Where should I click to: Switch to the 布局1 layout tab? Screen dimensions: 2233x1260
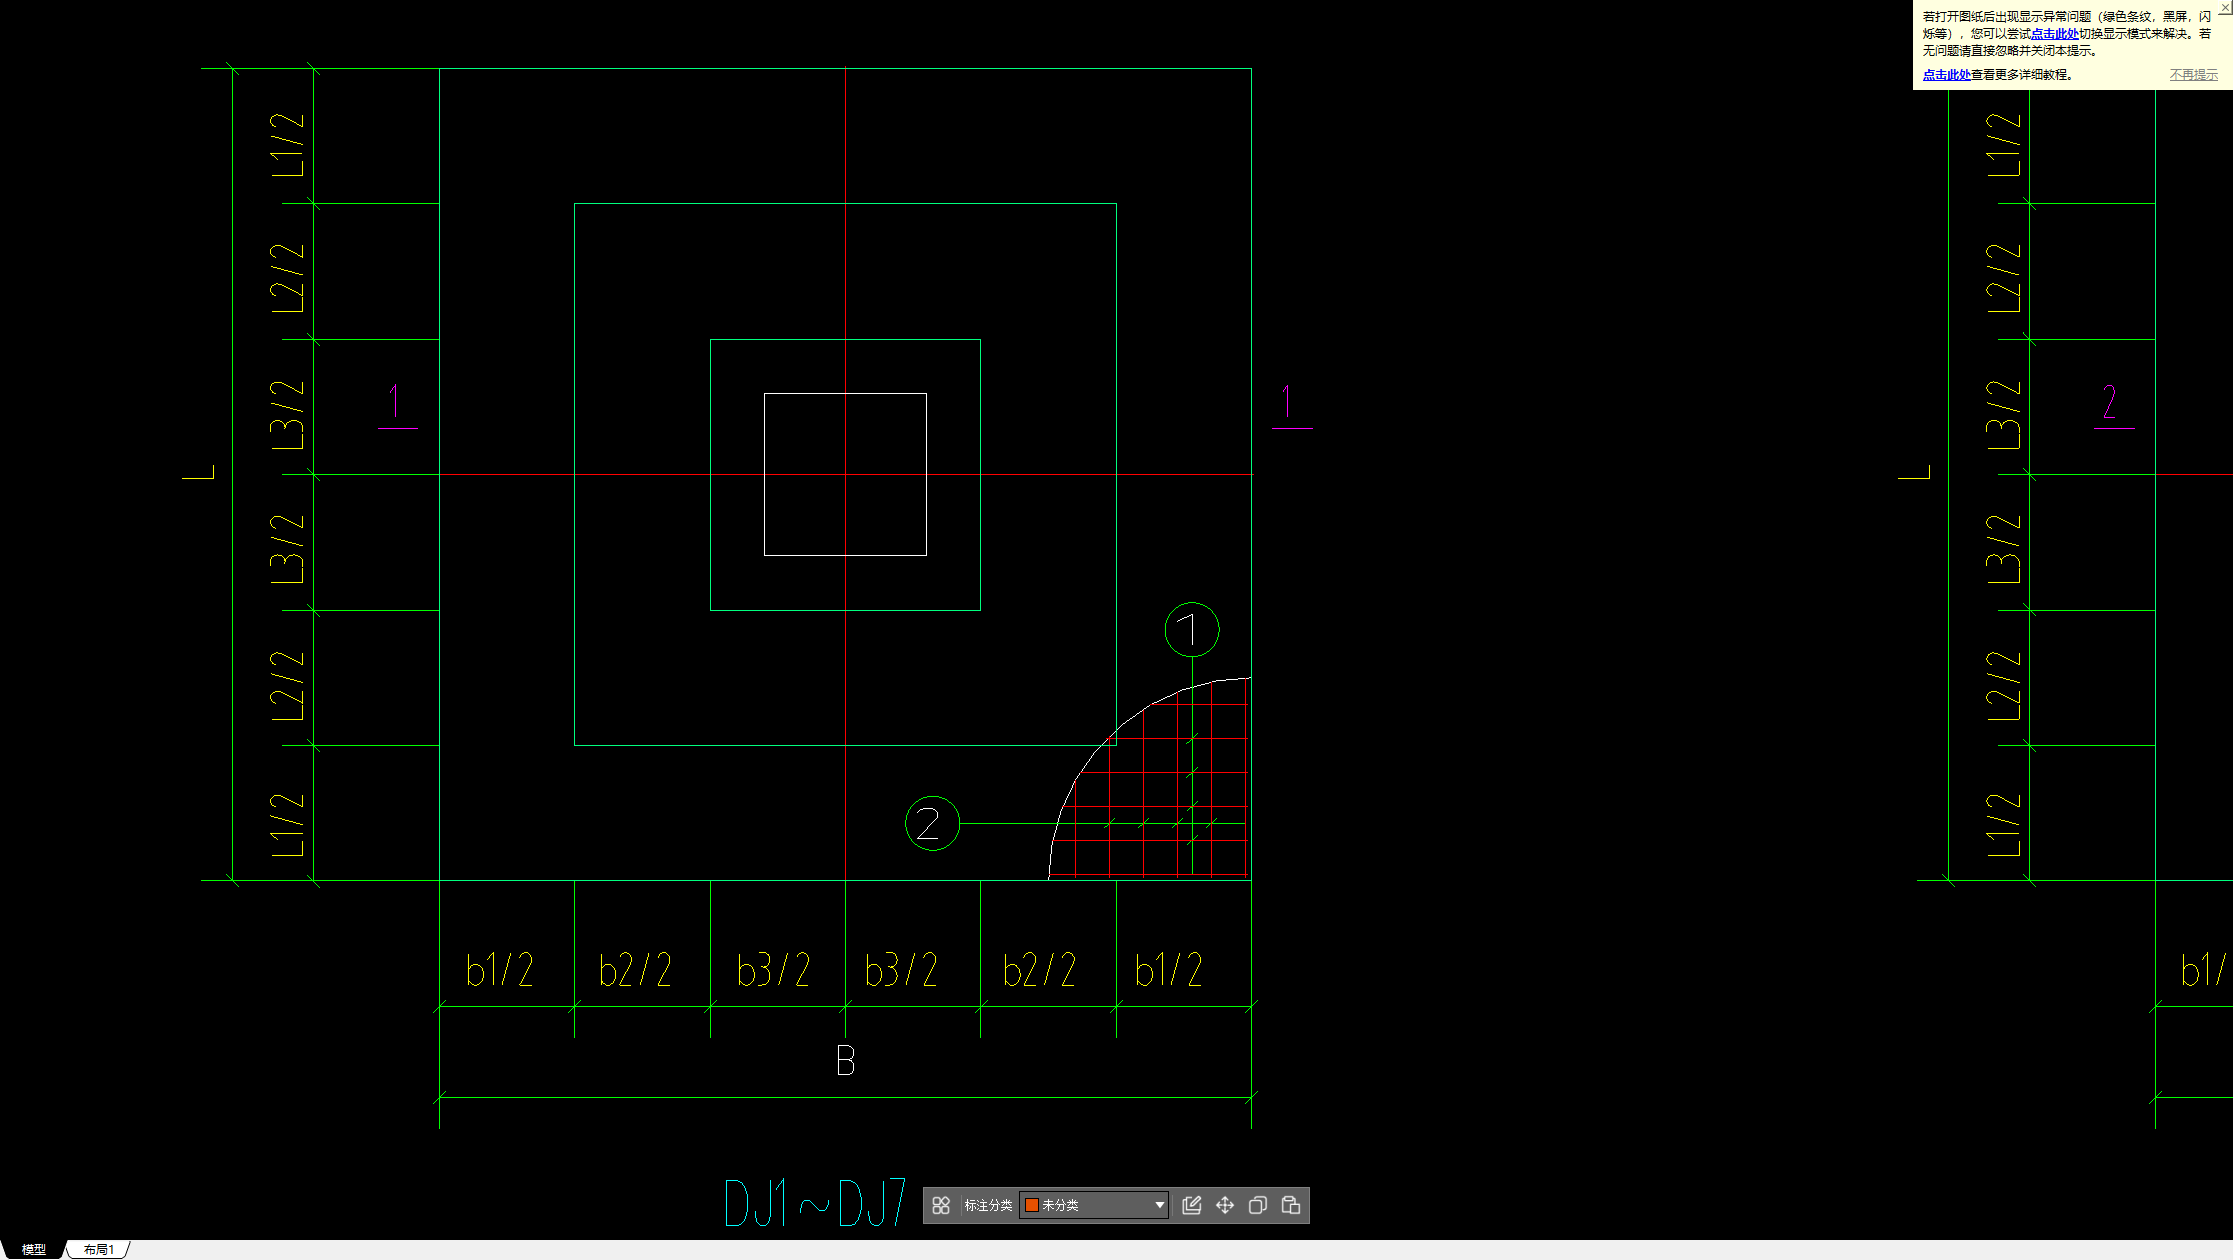[99, 1250]
